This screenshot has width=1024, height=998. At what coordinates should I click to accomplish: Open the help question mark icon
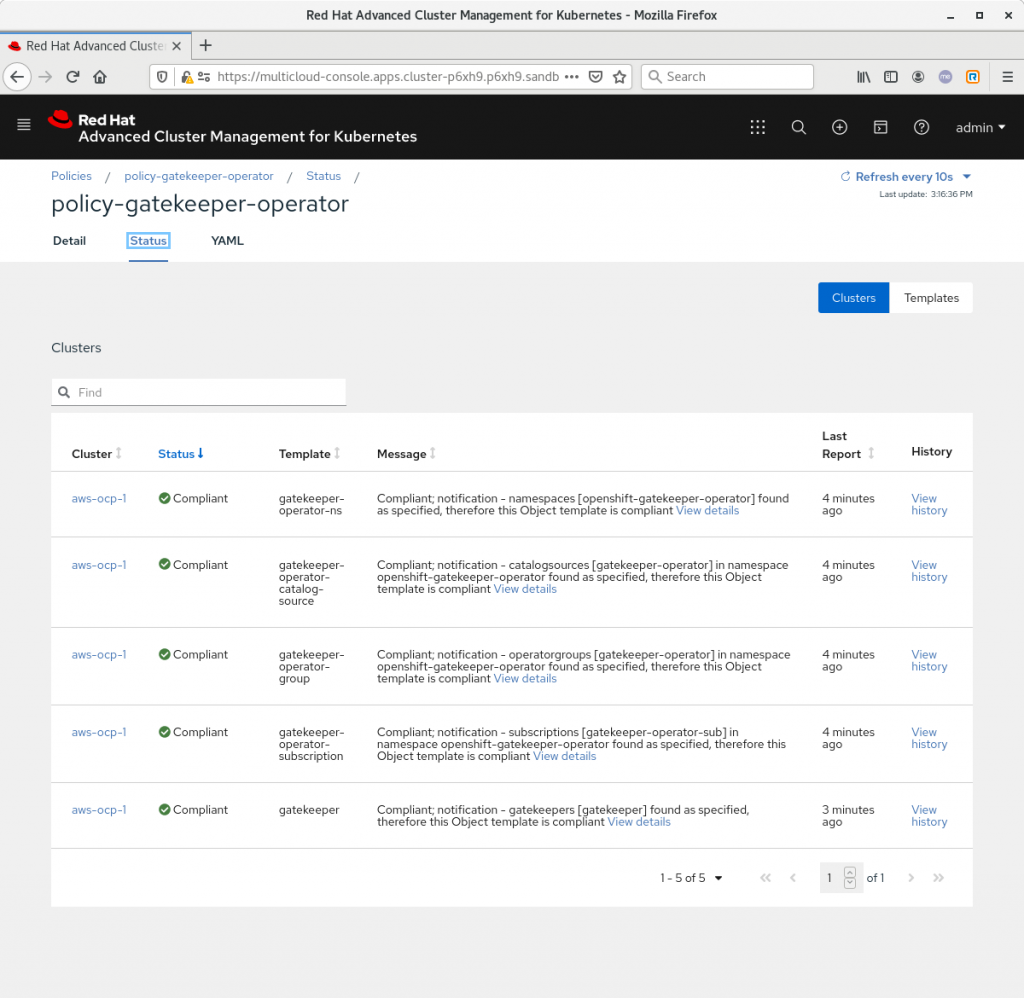(x=922, y=127)
